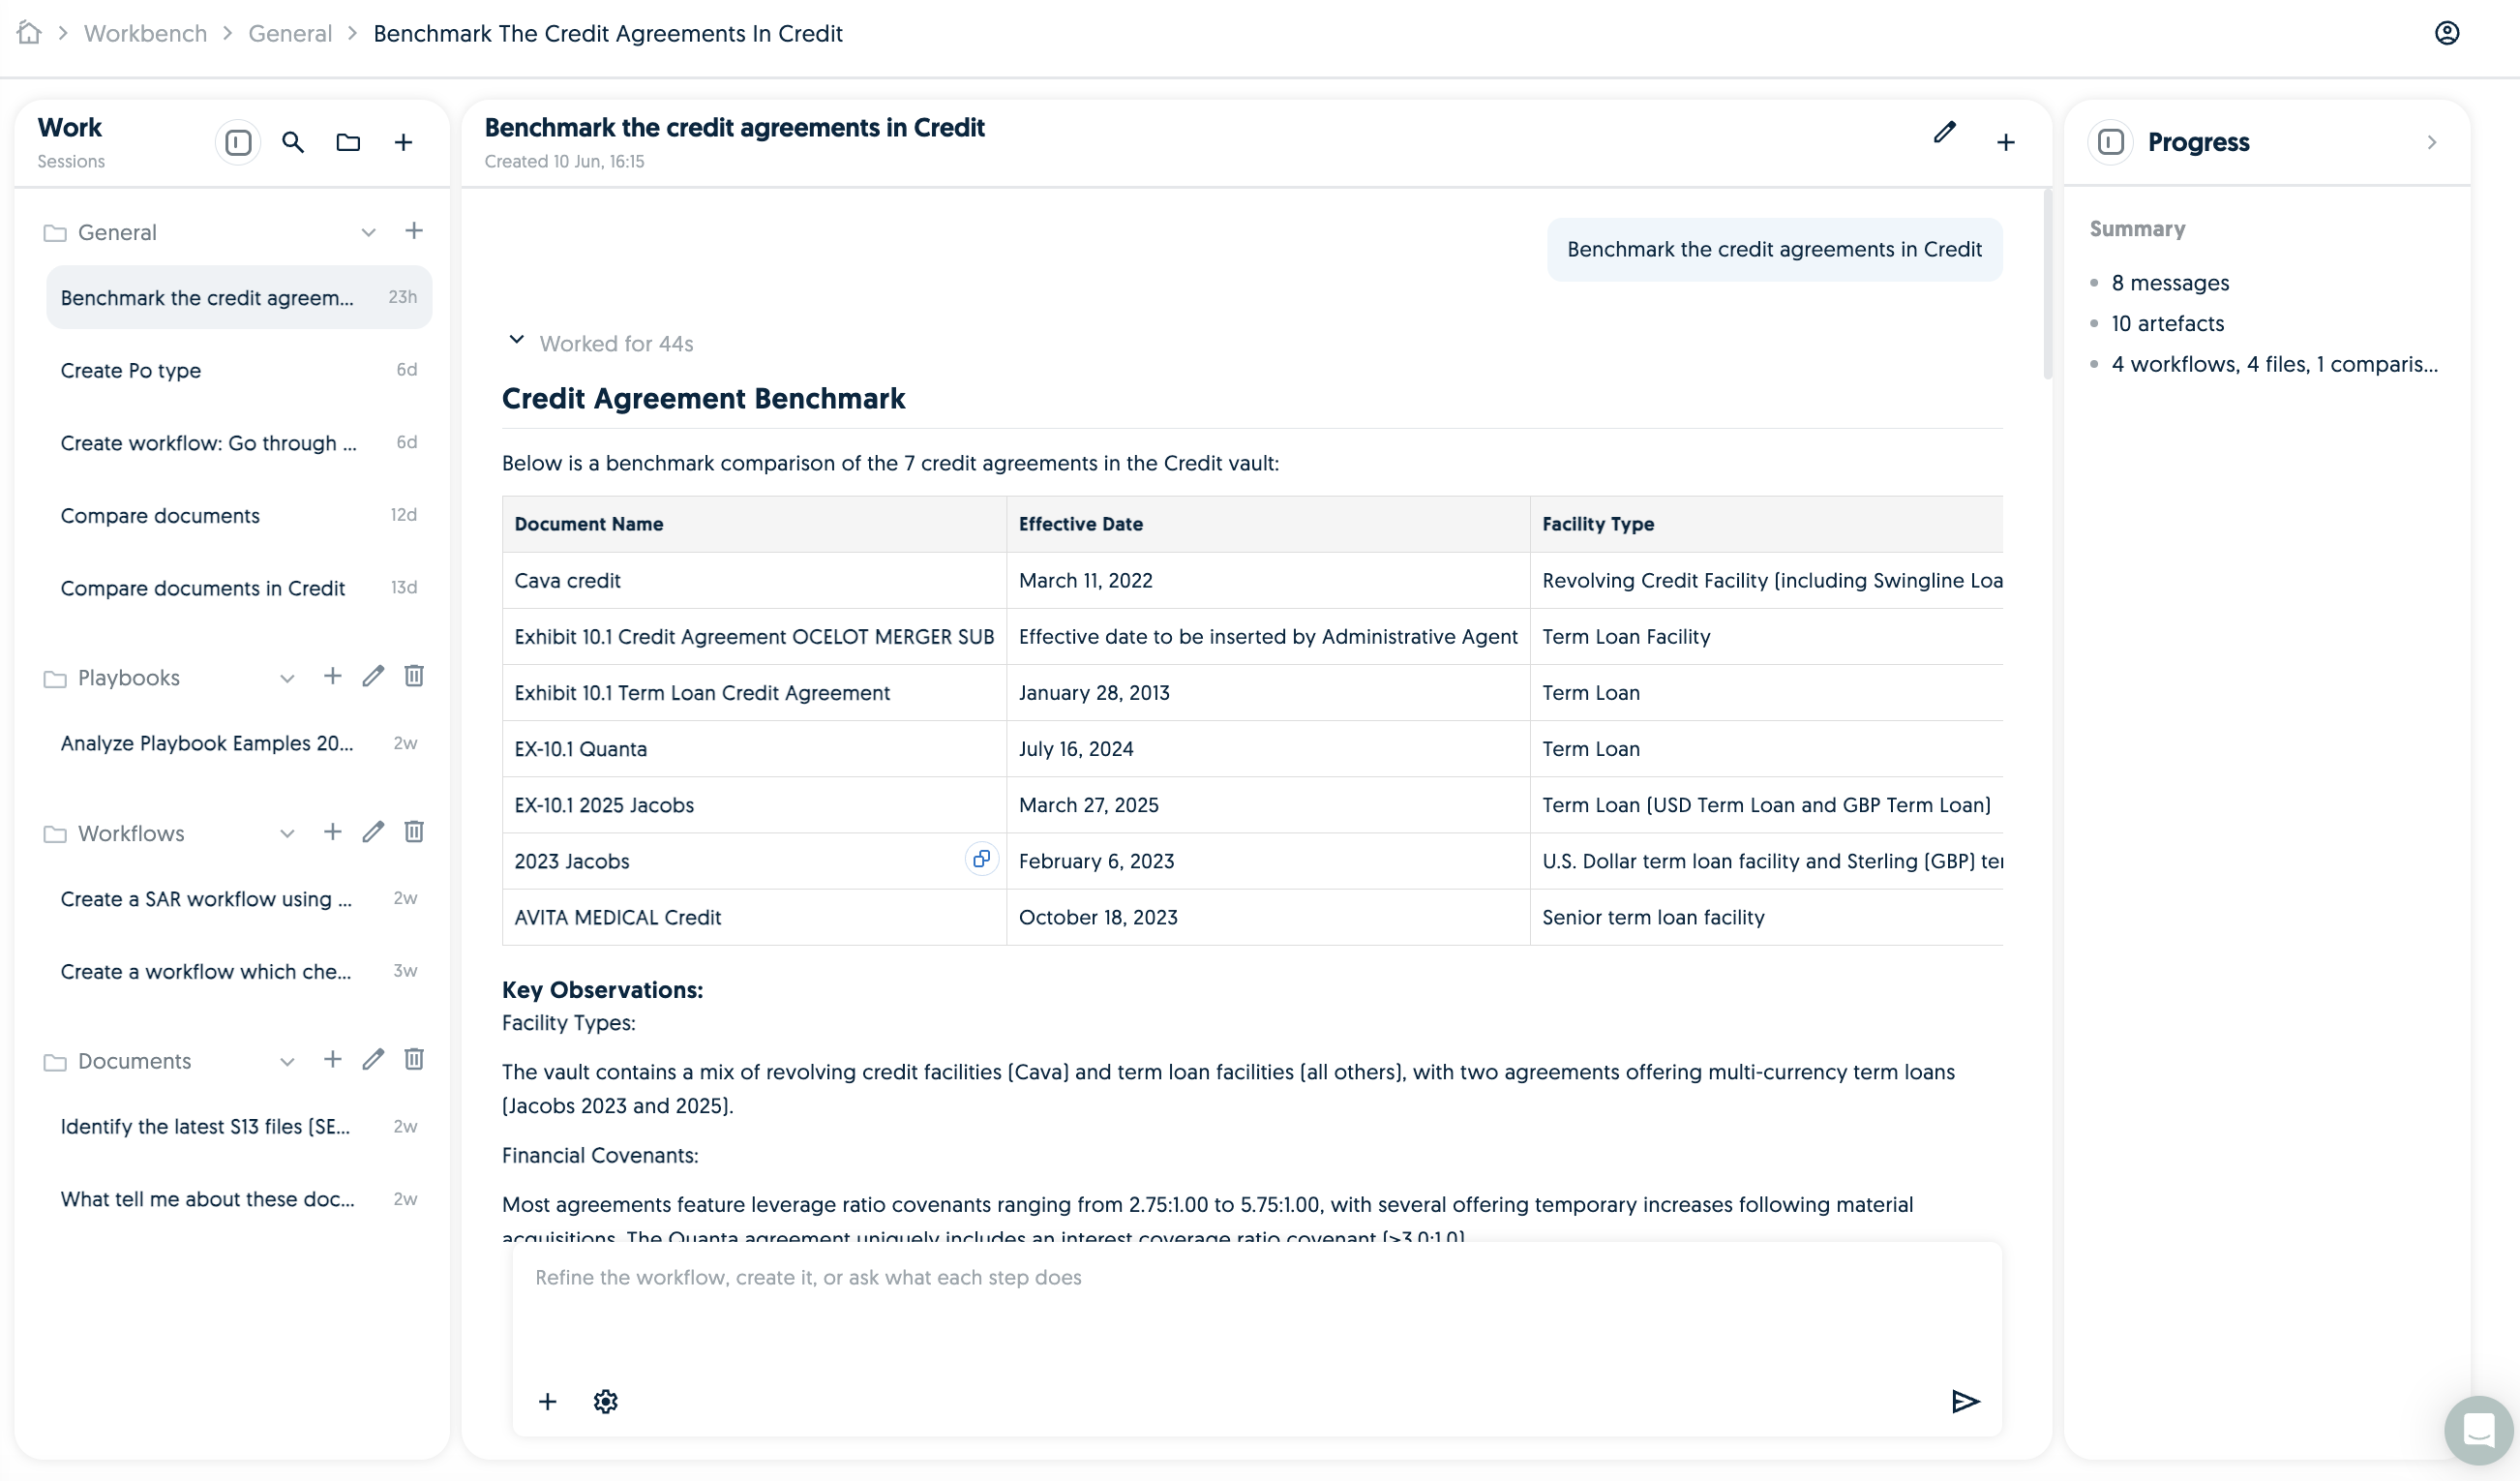The width and height of the screenshot is (2520, 1481).
Task: Delete the Playbooks folder
Action: (414, 676)
